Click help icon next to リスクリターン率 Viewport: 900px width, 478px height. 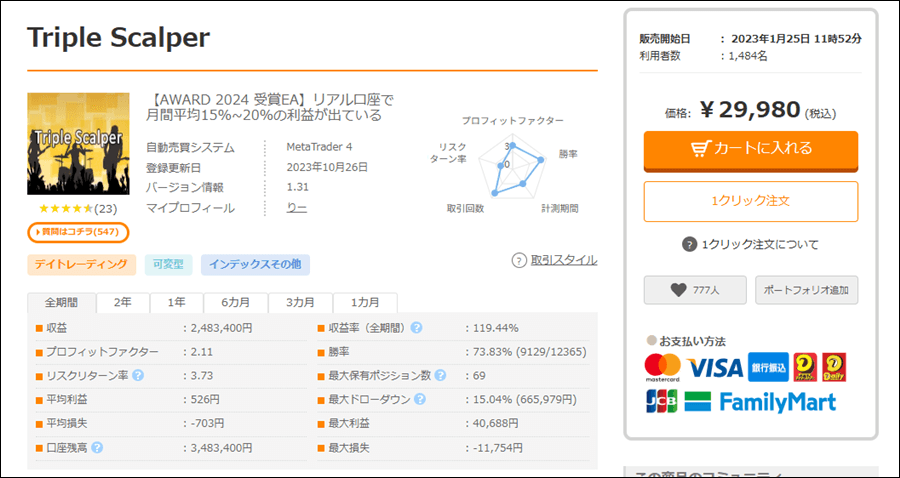click(x=138, y=376)
